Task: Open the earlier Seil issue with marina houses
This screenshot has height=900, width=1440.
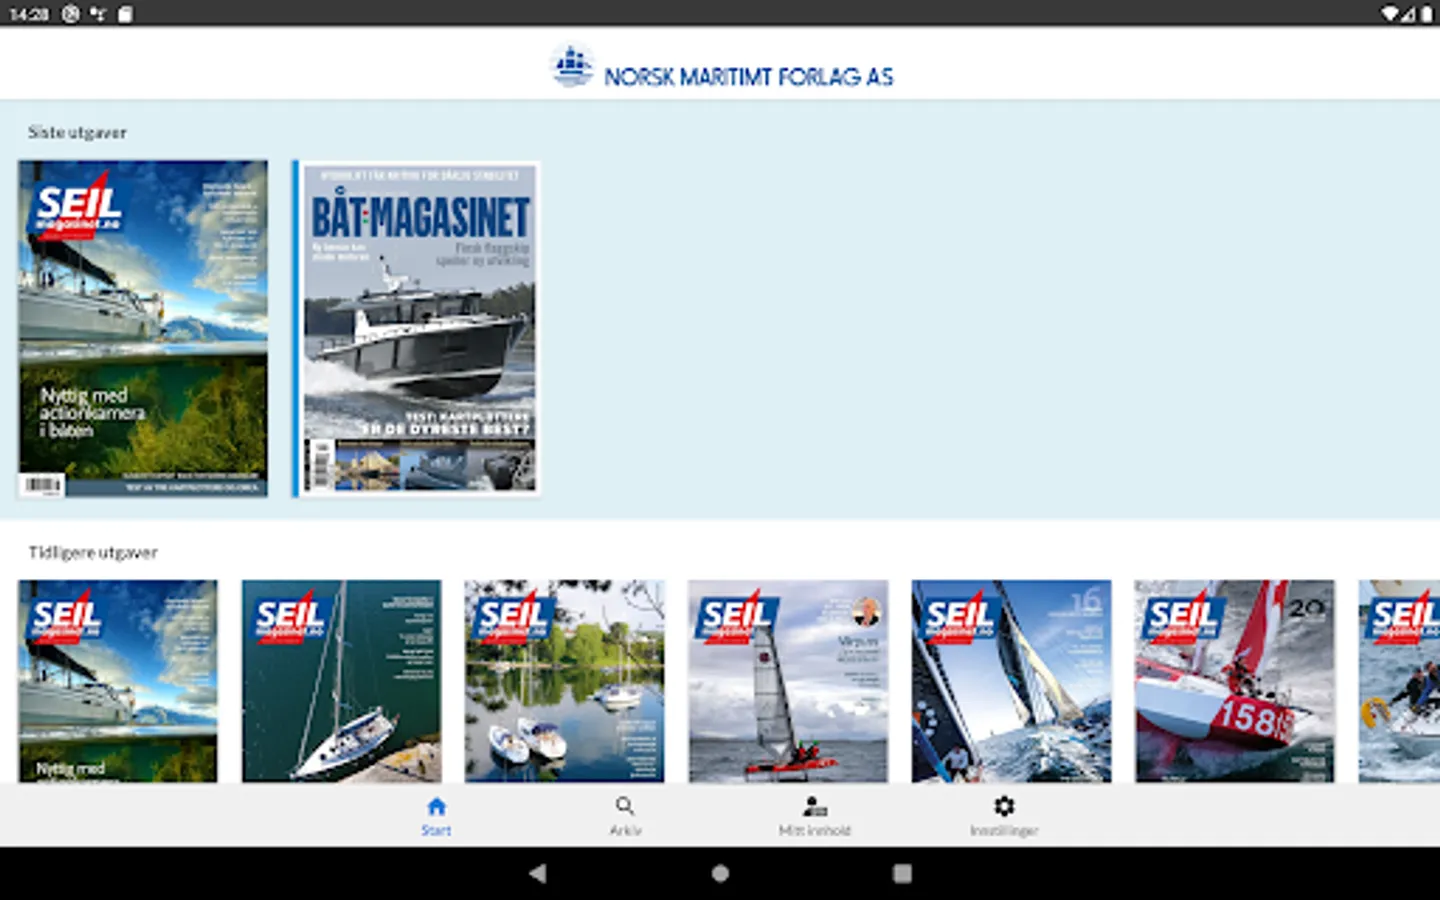Action: pos(564,681)
